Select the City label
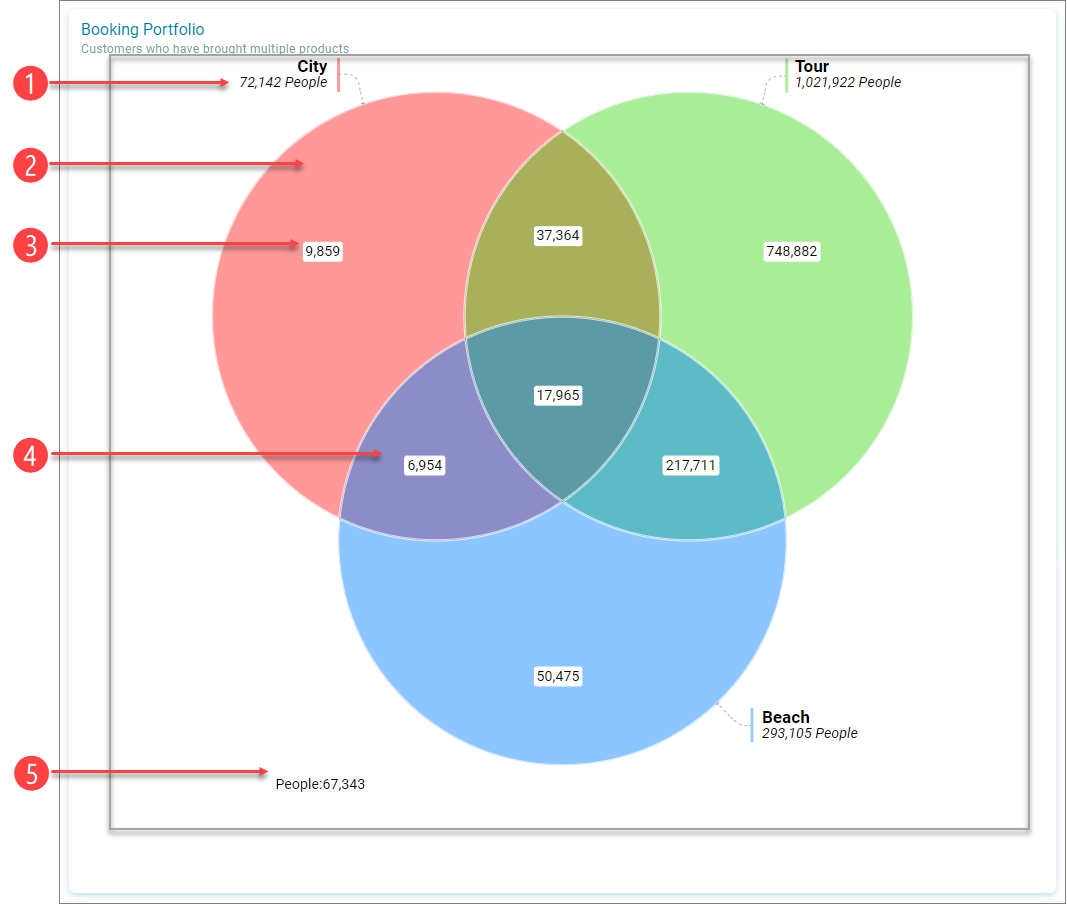 (312, 66)
